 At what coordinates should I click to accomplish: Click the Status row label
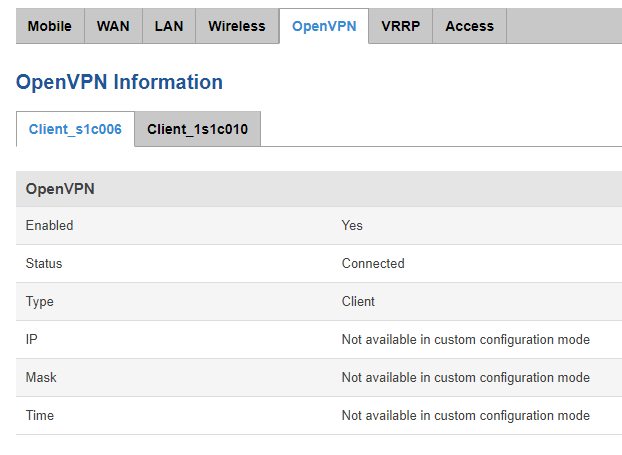tap(44, 263)
